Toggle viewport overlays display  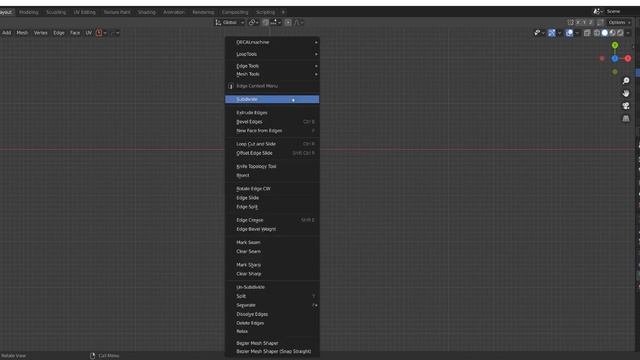(x=569, y=33)
